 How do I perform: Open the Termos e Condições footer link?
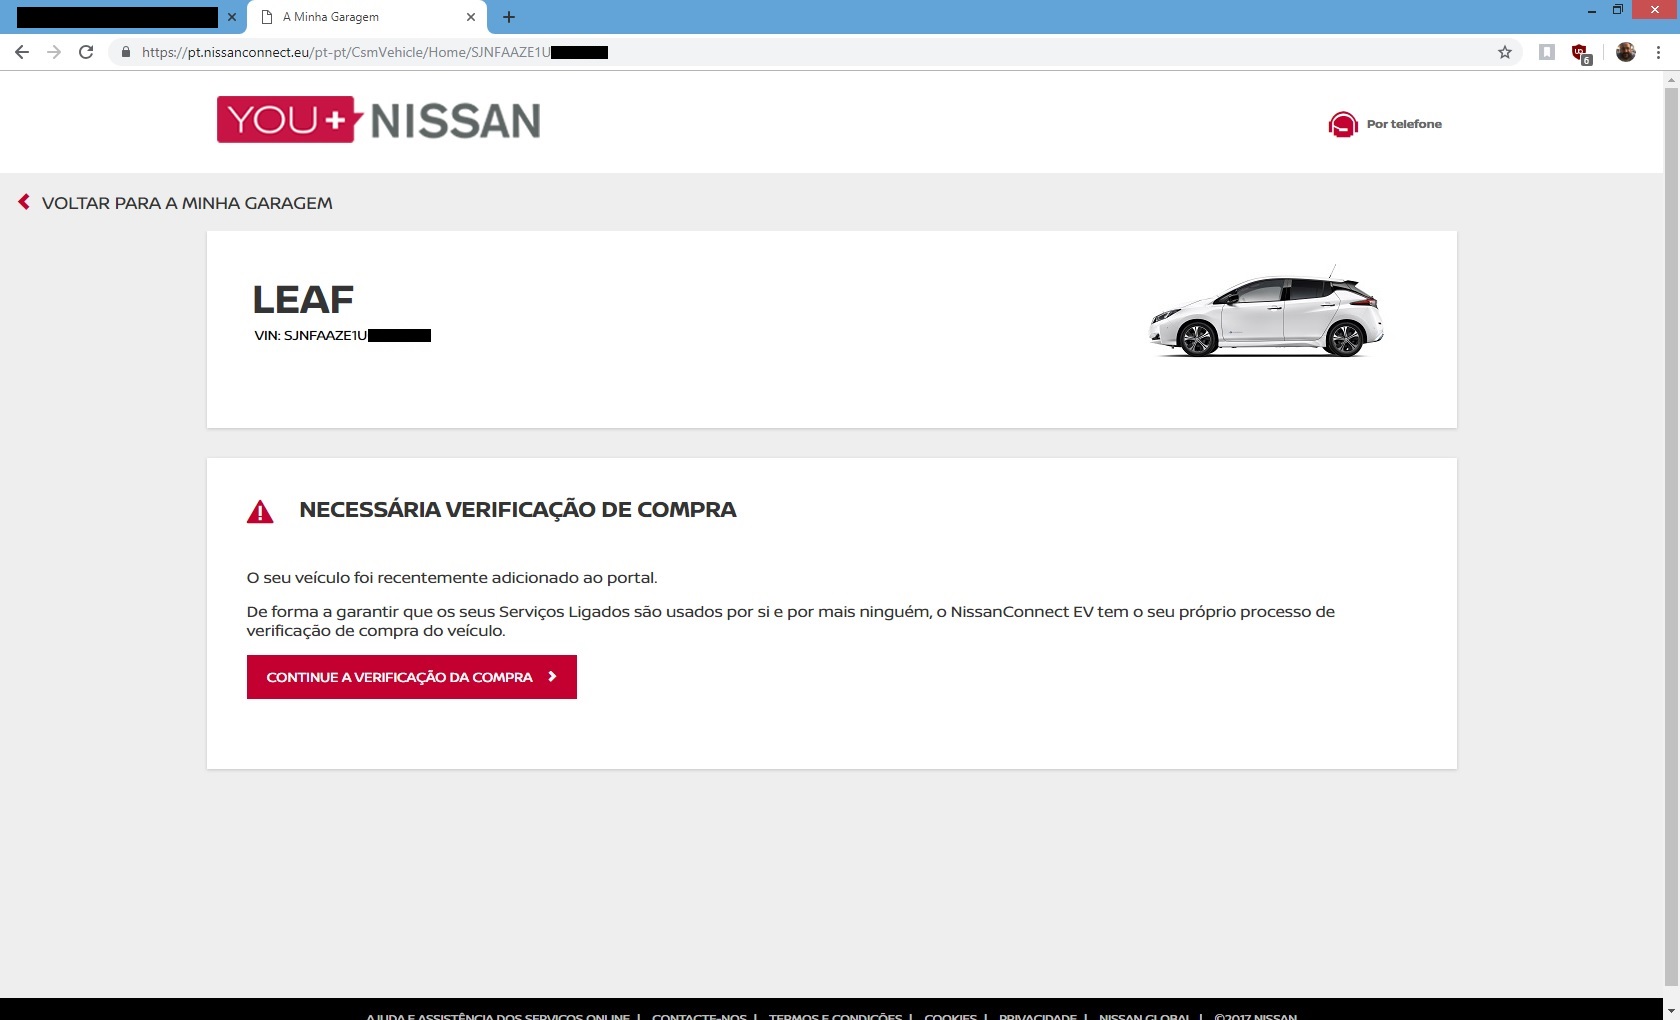point(835,1015)
